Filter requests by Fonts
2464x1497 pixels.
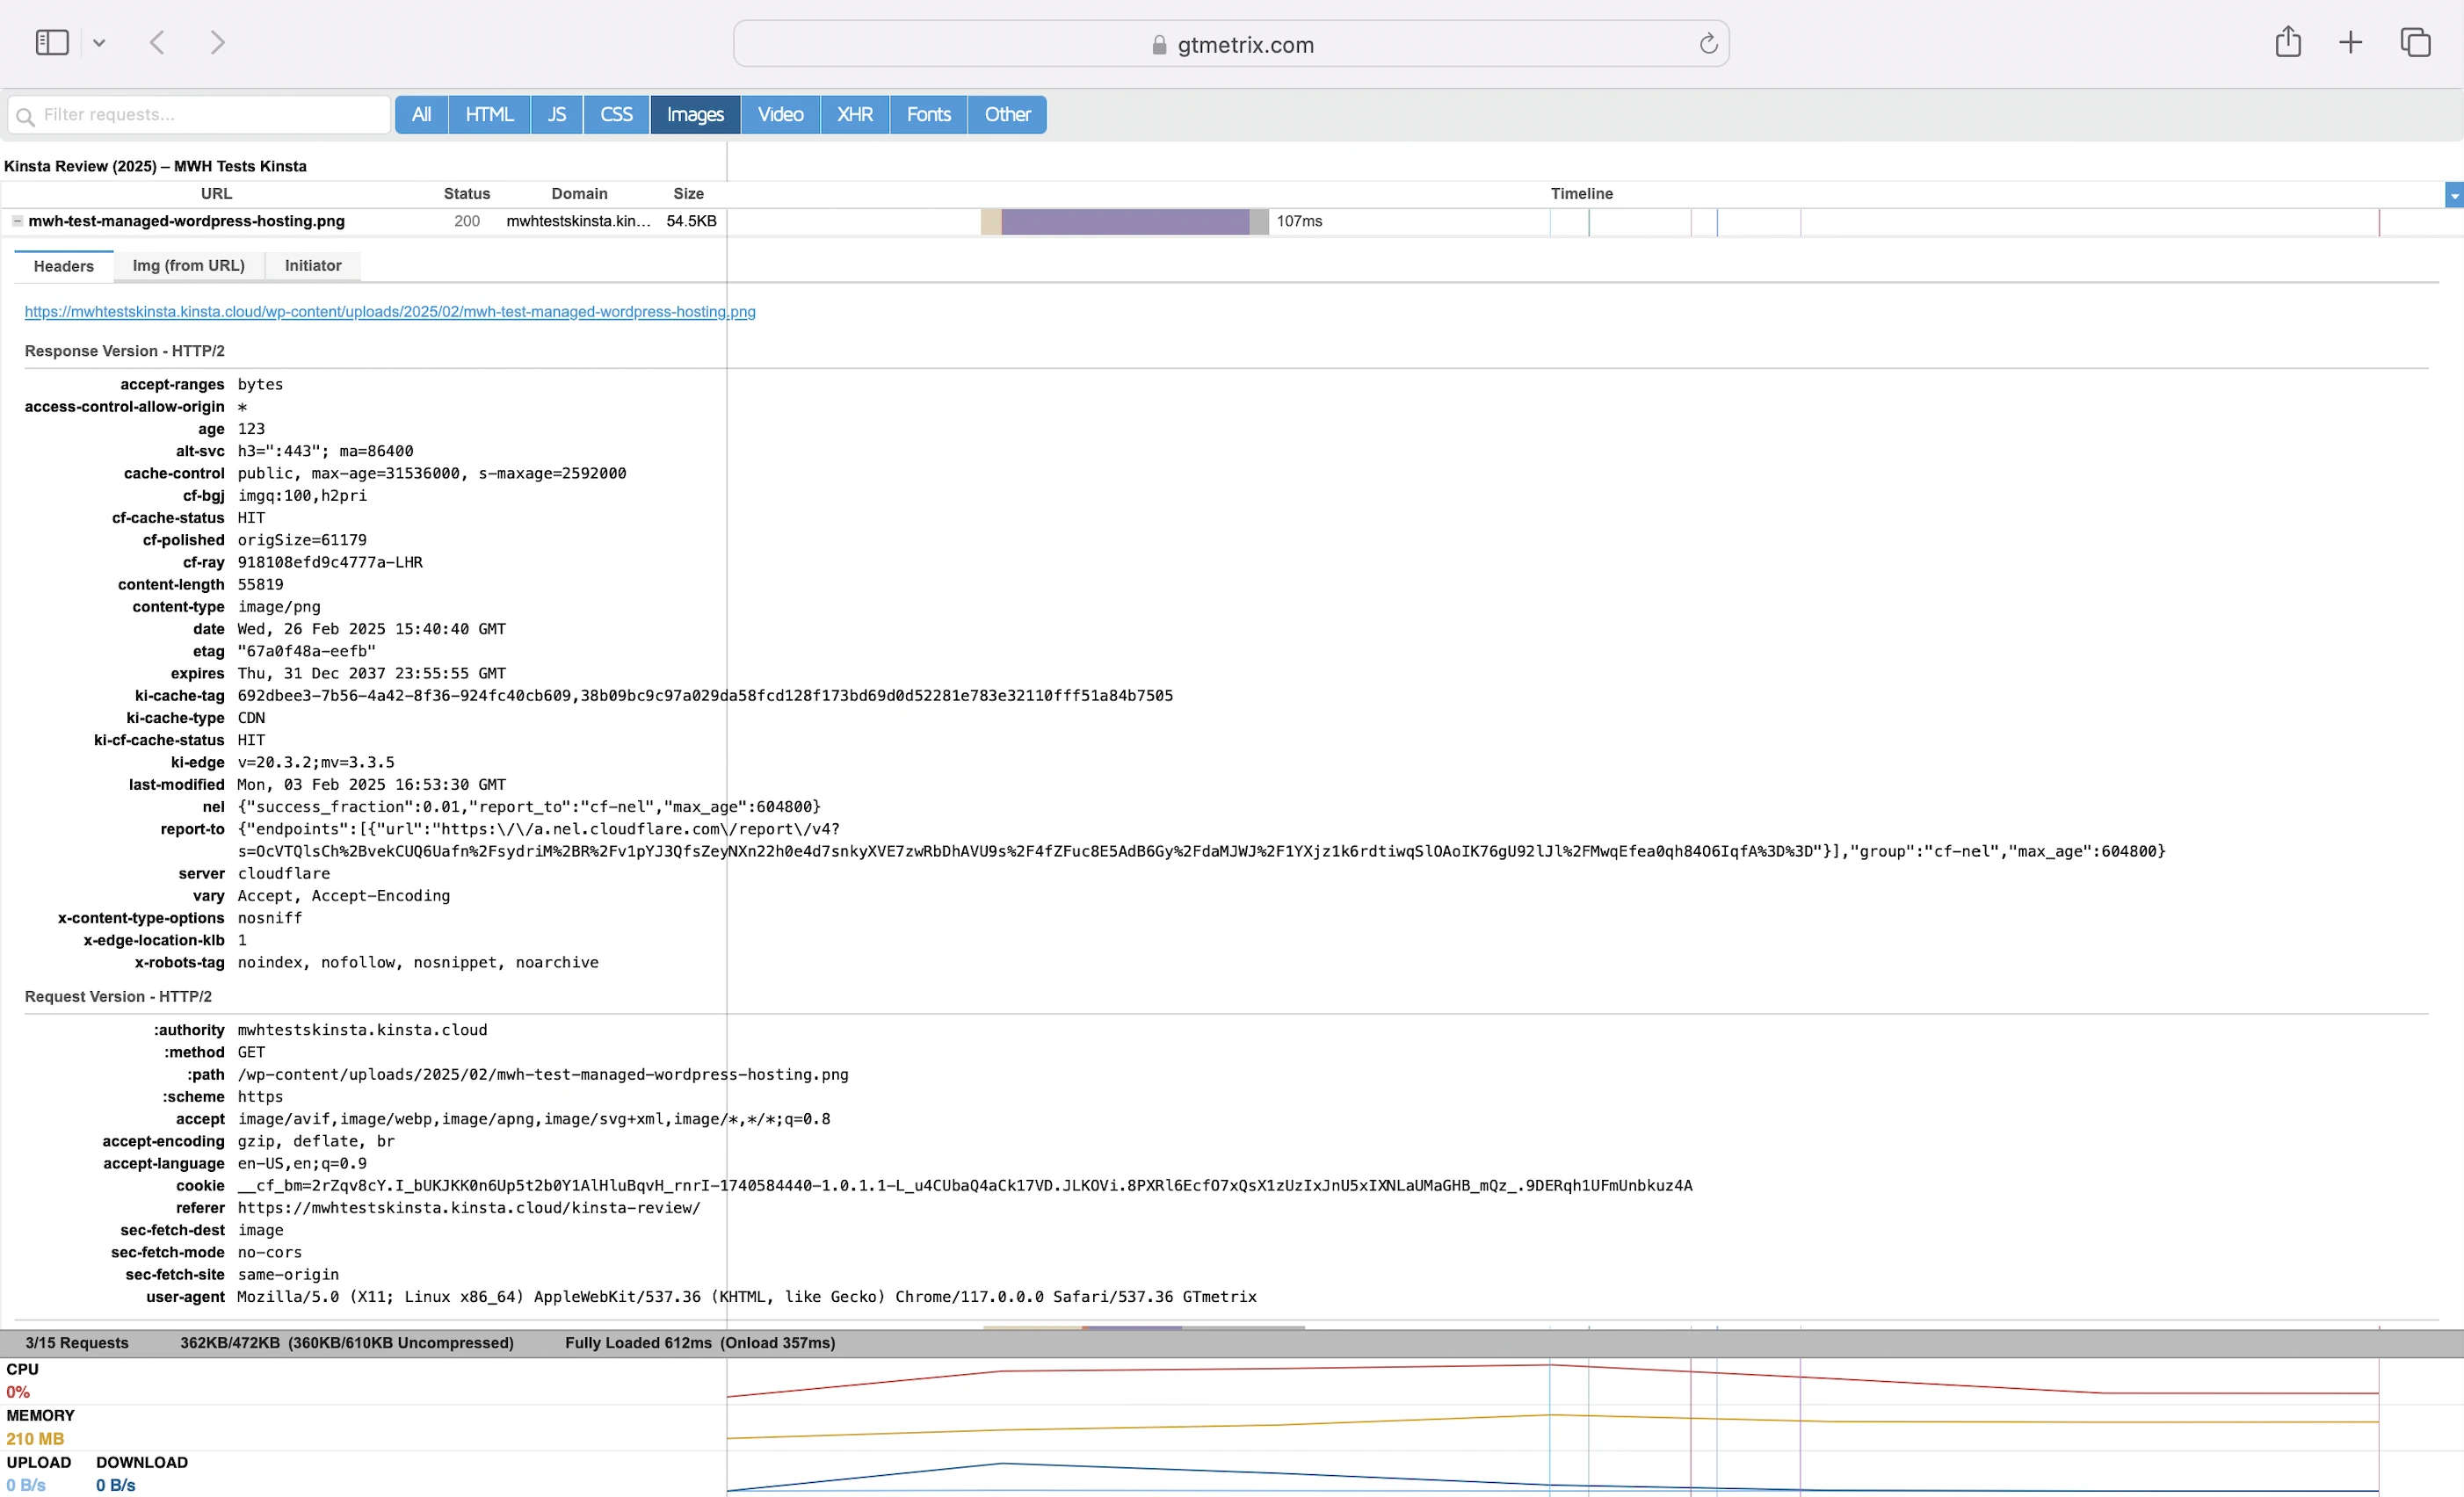(x=928, y=115)
